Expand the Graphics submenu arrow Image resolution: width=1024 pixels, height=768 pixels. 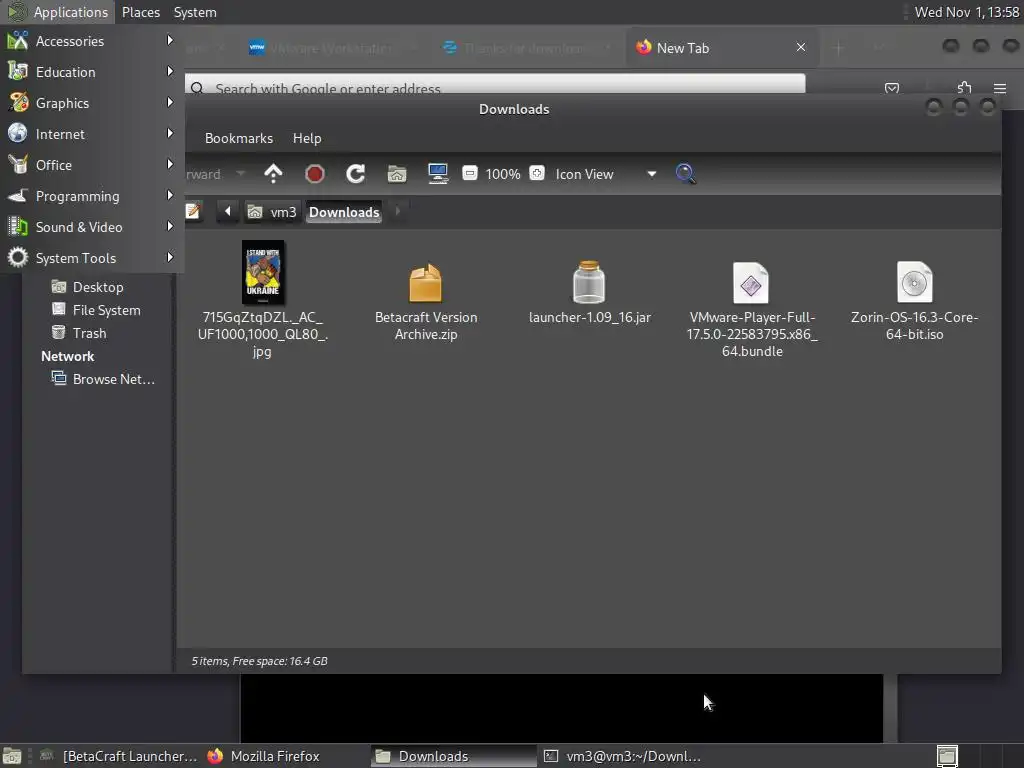[170, 103]
